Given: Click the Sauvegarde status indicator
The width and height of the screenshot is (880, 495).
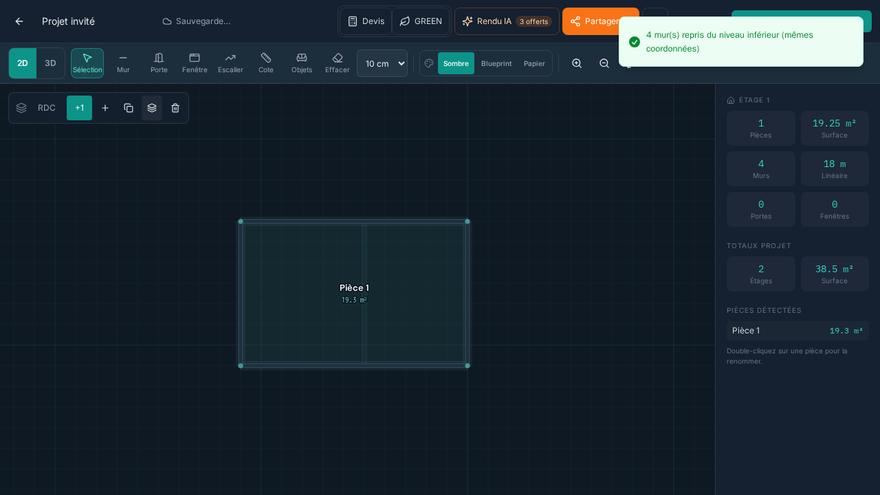Looking at the screenshot, I should tap(197, 21).
